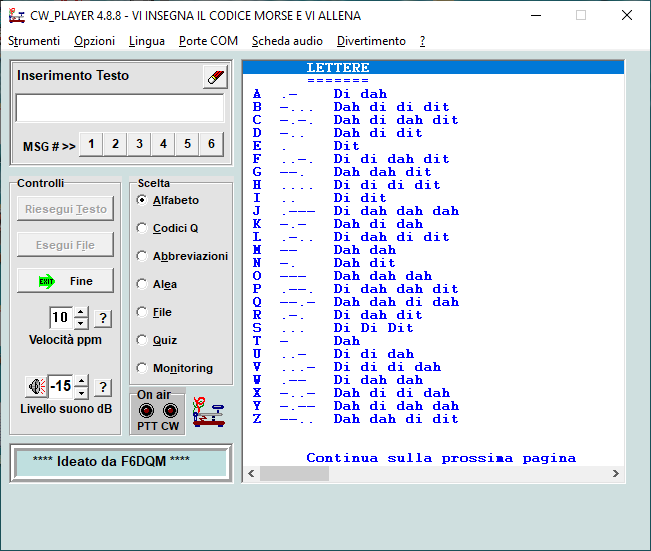Image resolution: width=651 pixels, height=551 pixels.
Task: Click the speaker mute icon
Action: tap(36, 387)
